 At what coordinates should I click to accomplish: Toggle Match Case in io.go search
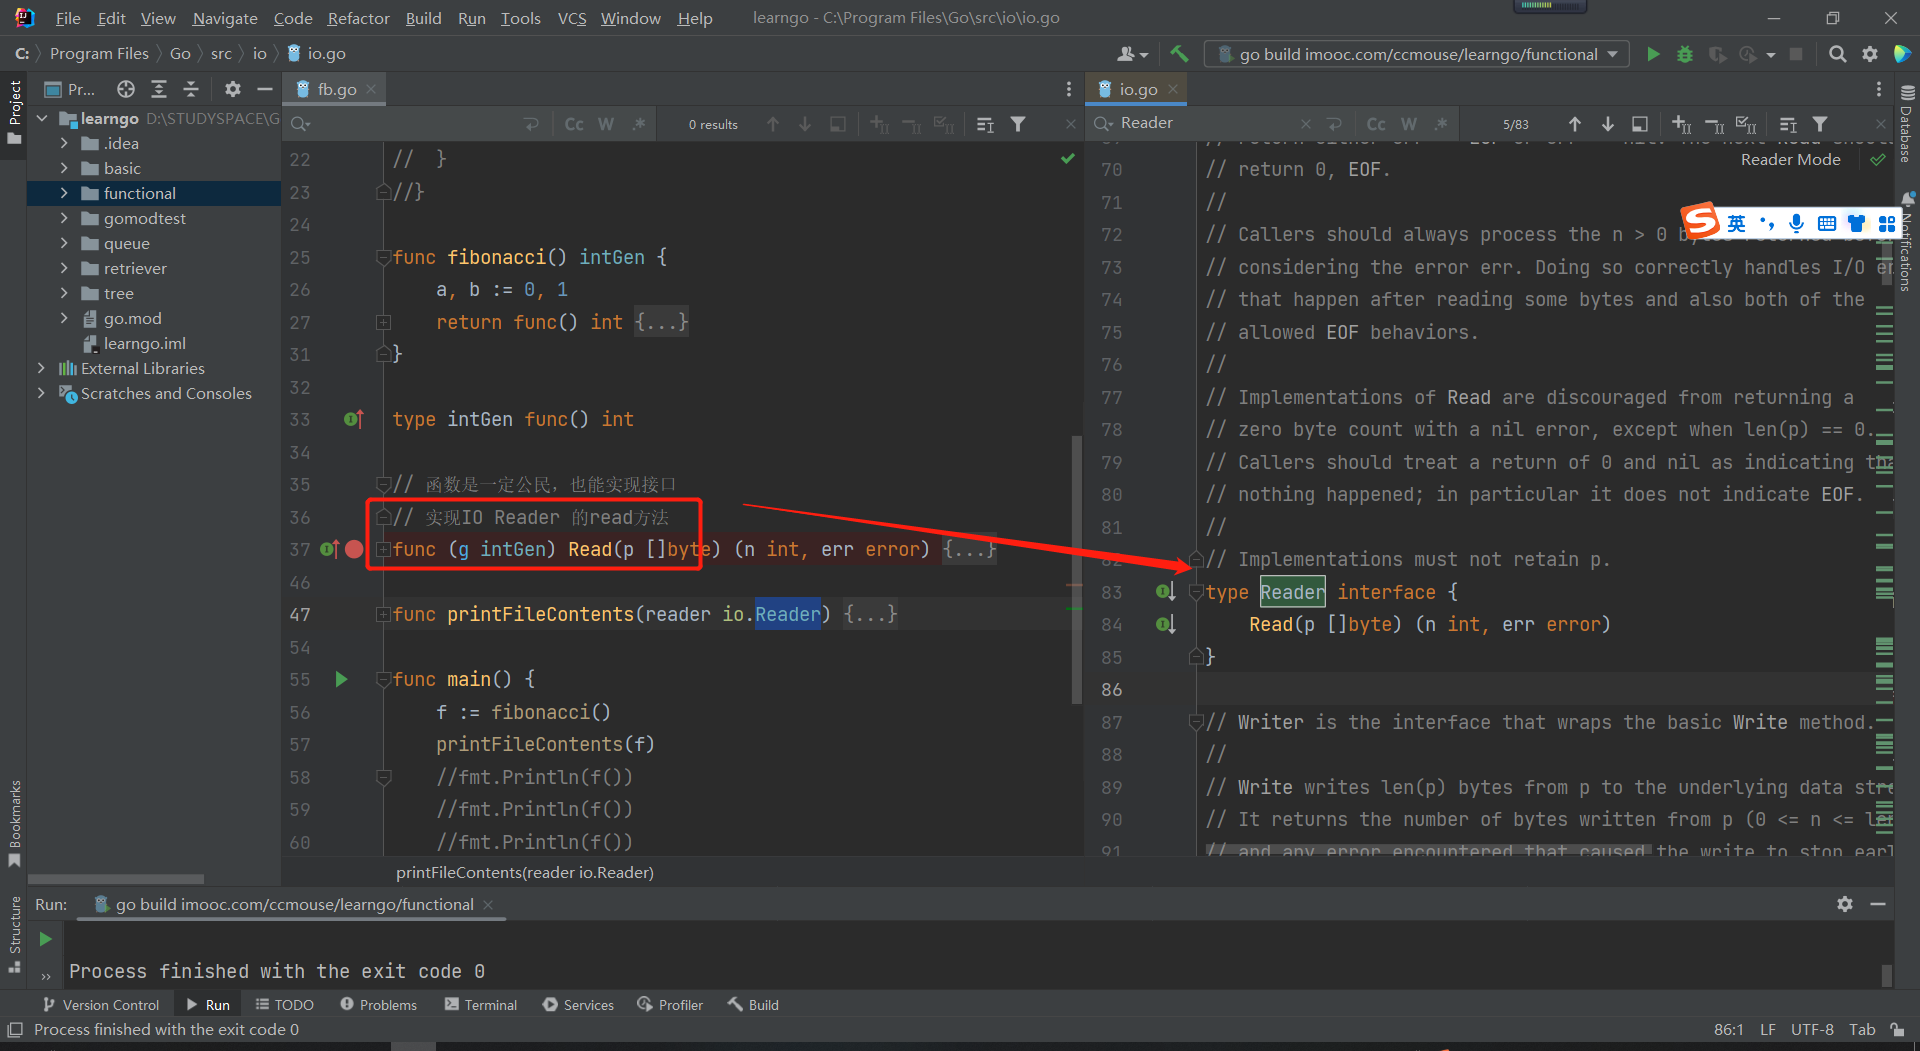pos(1376,124)
